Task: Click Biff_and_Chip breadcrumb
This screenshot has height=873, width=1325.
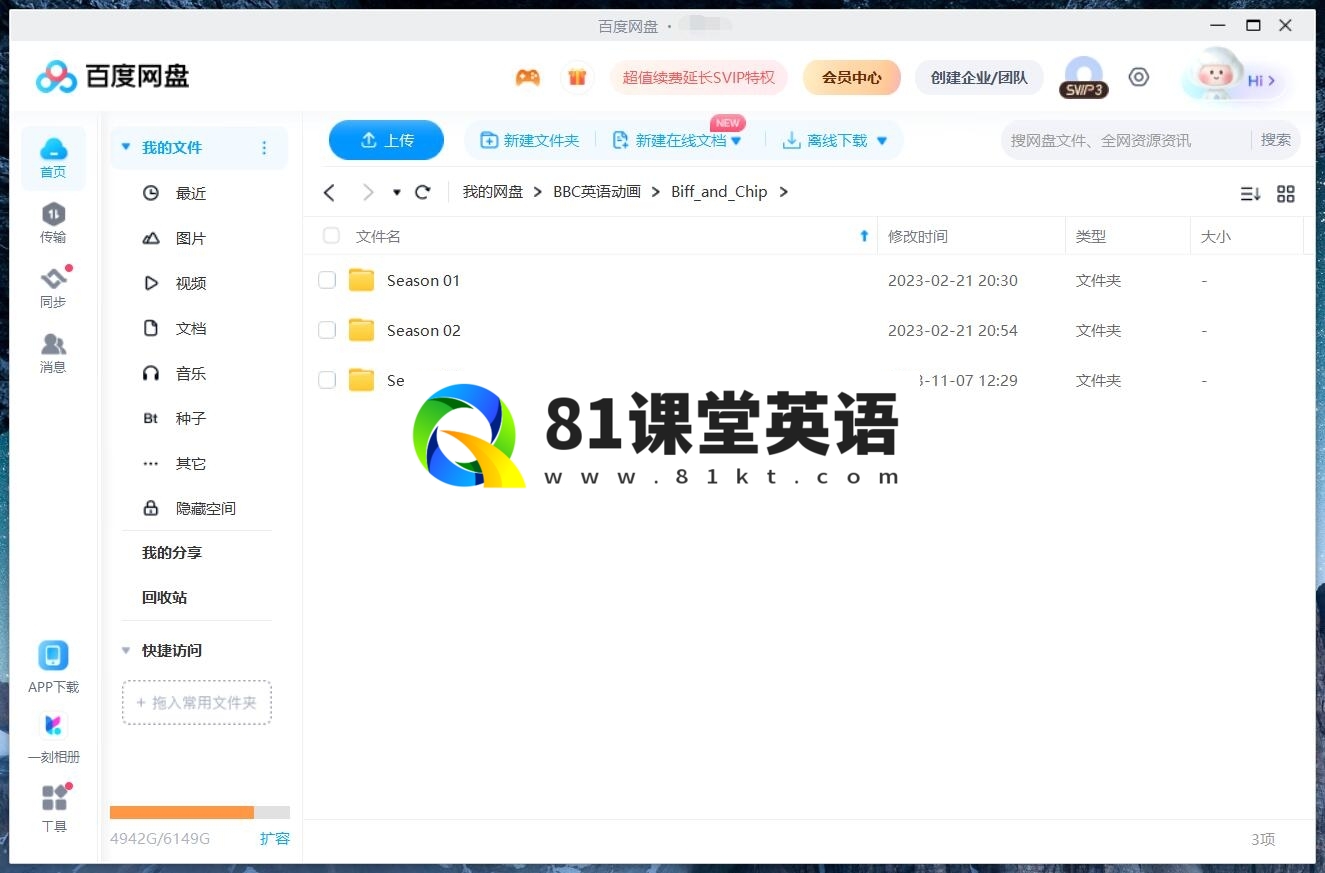Action: tap(719, 192)
